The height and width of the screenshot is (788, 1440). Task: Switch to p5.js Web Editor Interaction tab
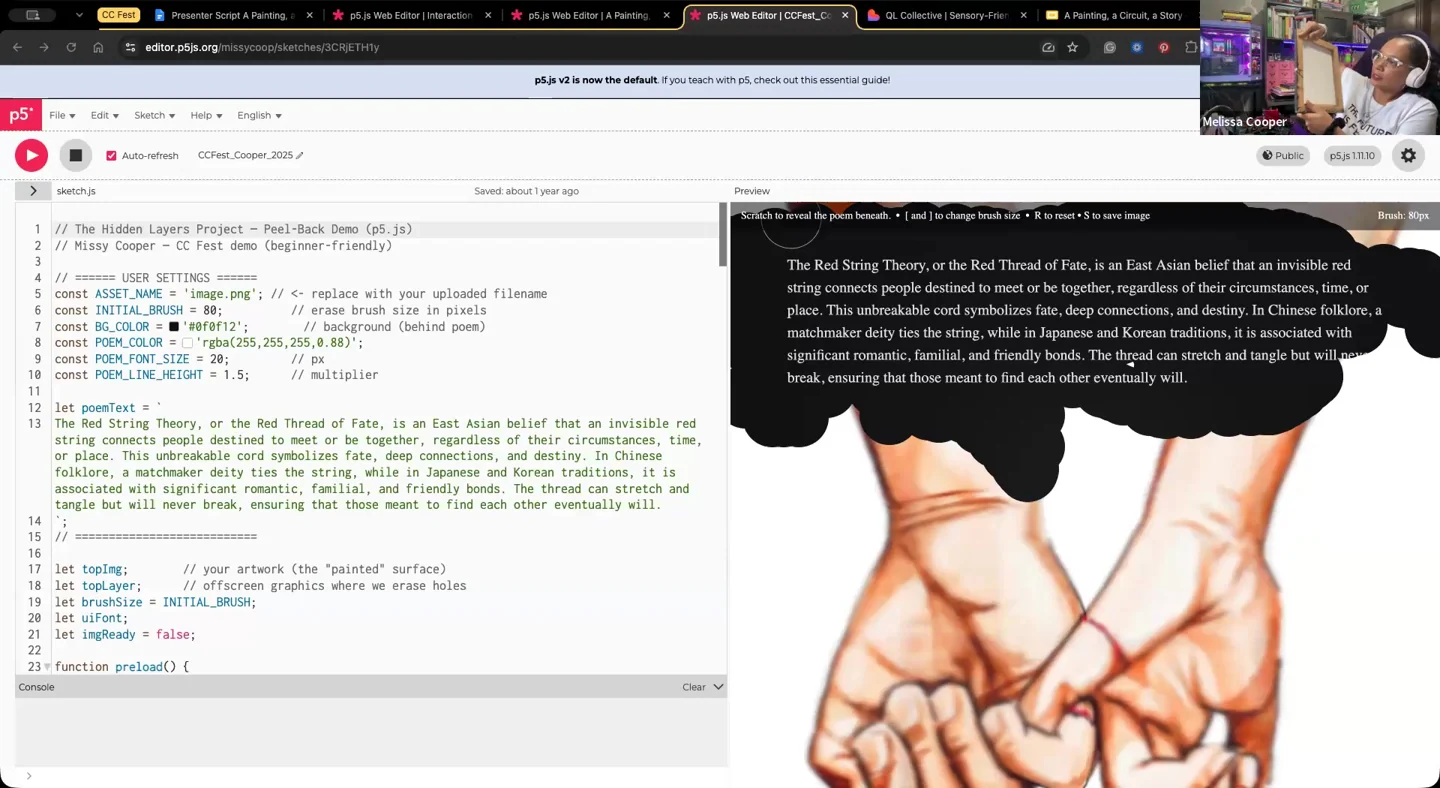coord(411,15)
